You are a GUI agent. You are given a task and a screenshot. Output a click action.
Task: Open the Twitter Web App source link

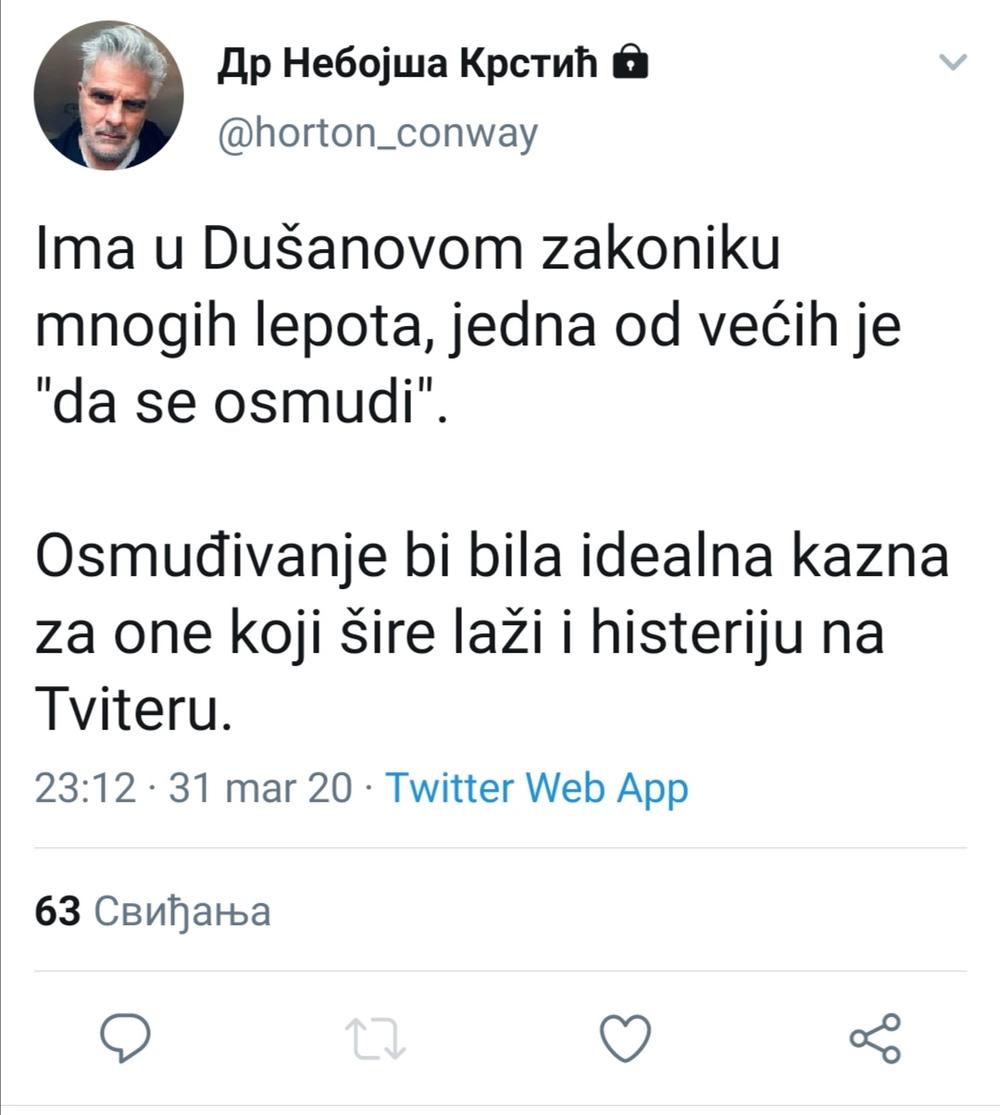coord(537,789)
